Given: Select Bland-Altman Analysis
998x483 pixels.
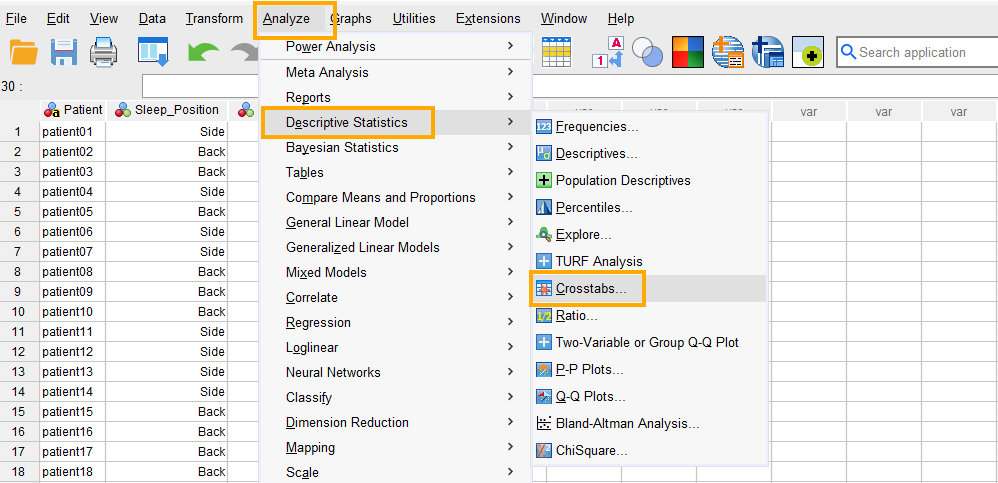Looking at the screenshot, I should (649, 424).
